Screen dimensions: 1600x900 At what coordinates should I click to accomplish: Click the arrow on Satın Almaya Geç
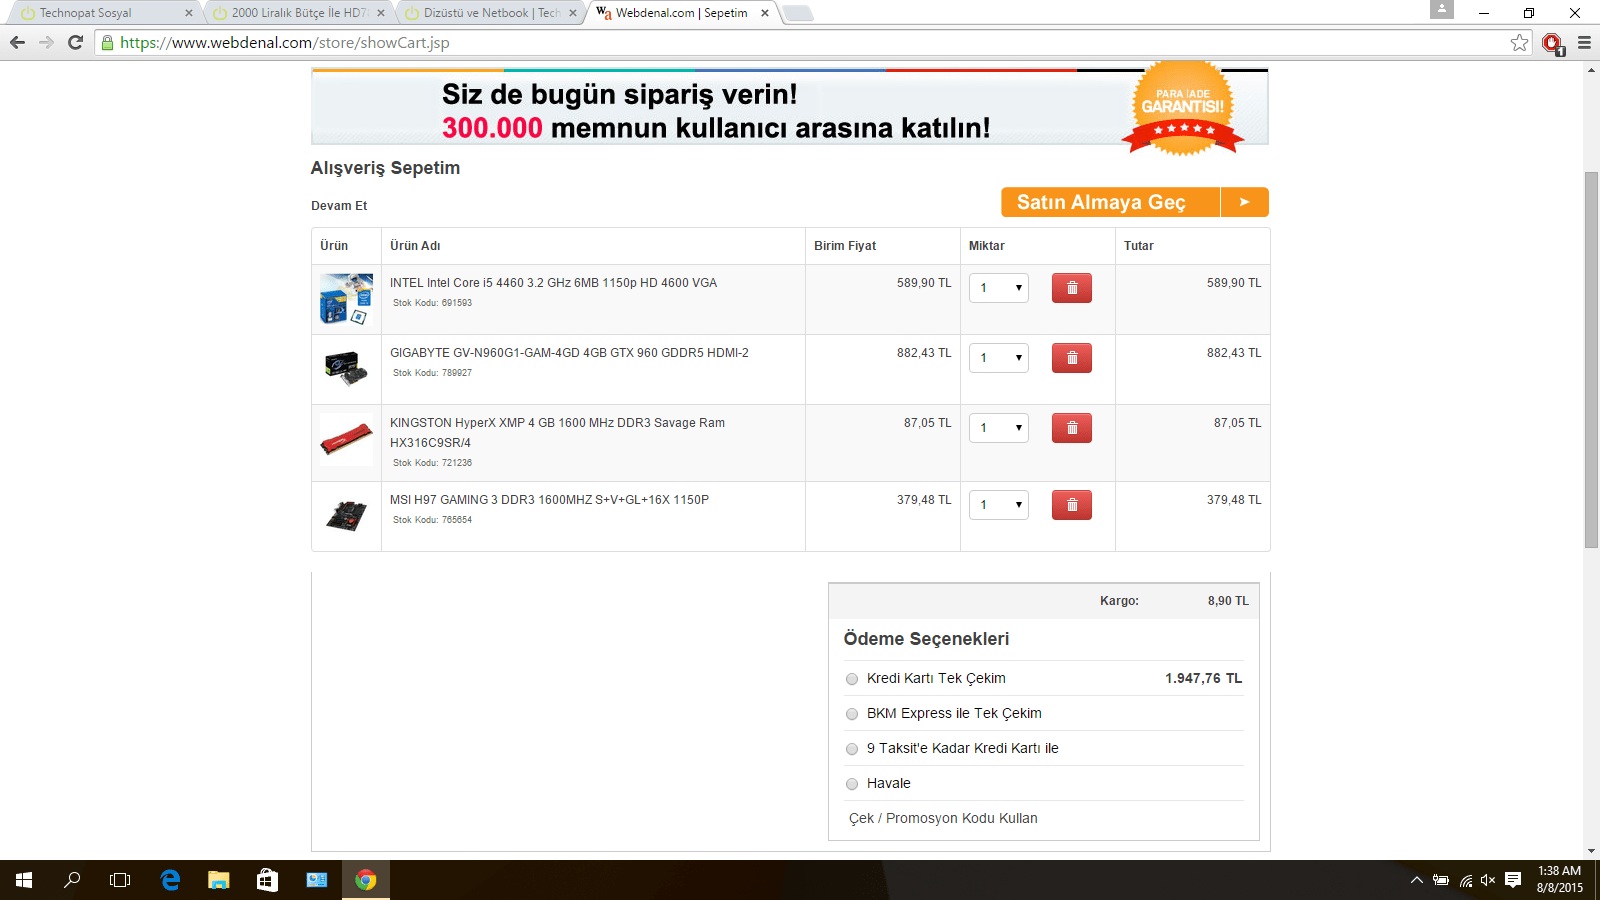pos(1245,202)
